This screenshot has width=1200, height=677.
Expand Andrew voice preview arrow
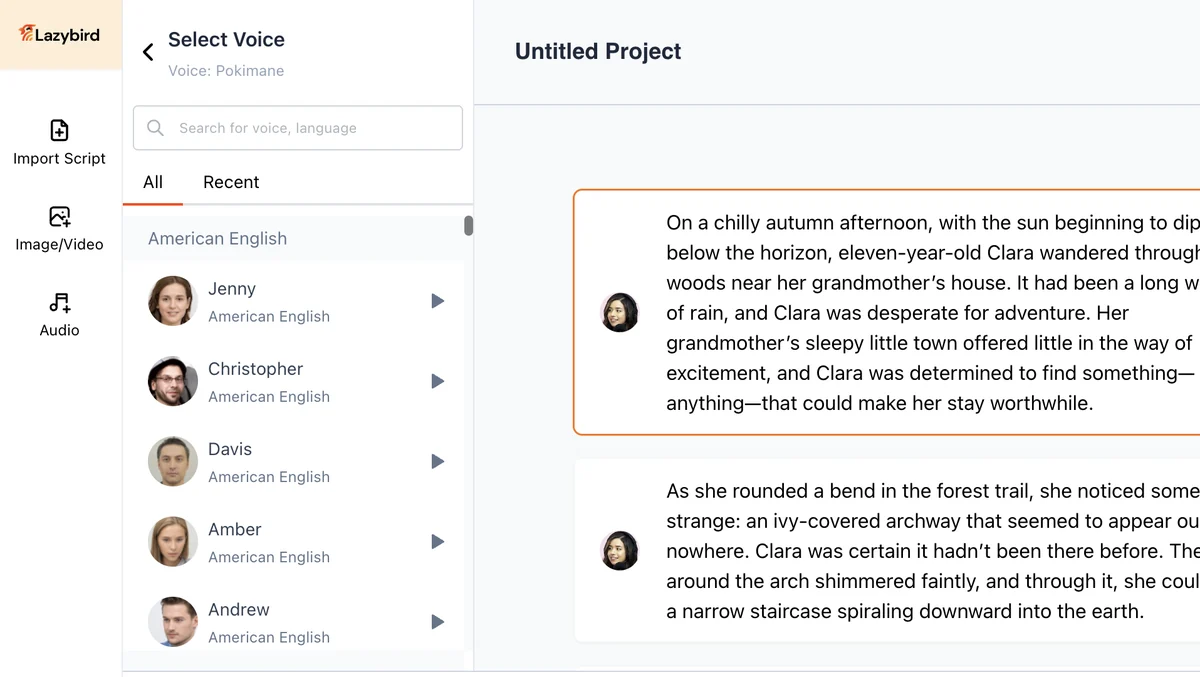437,621
